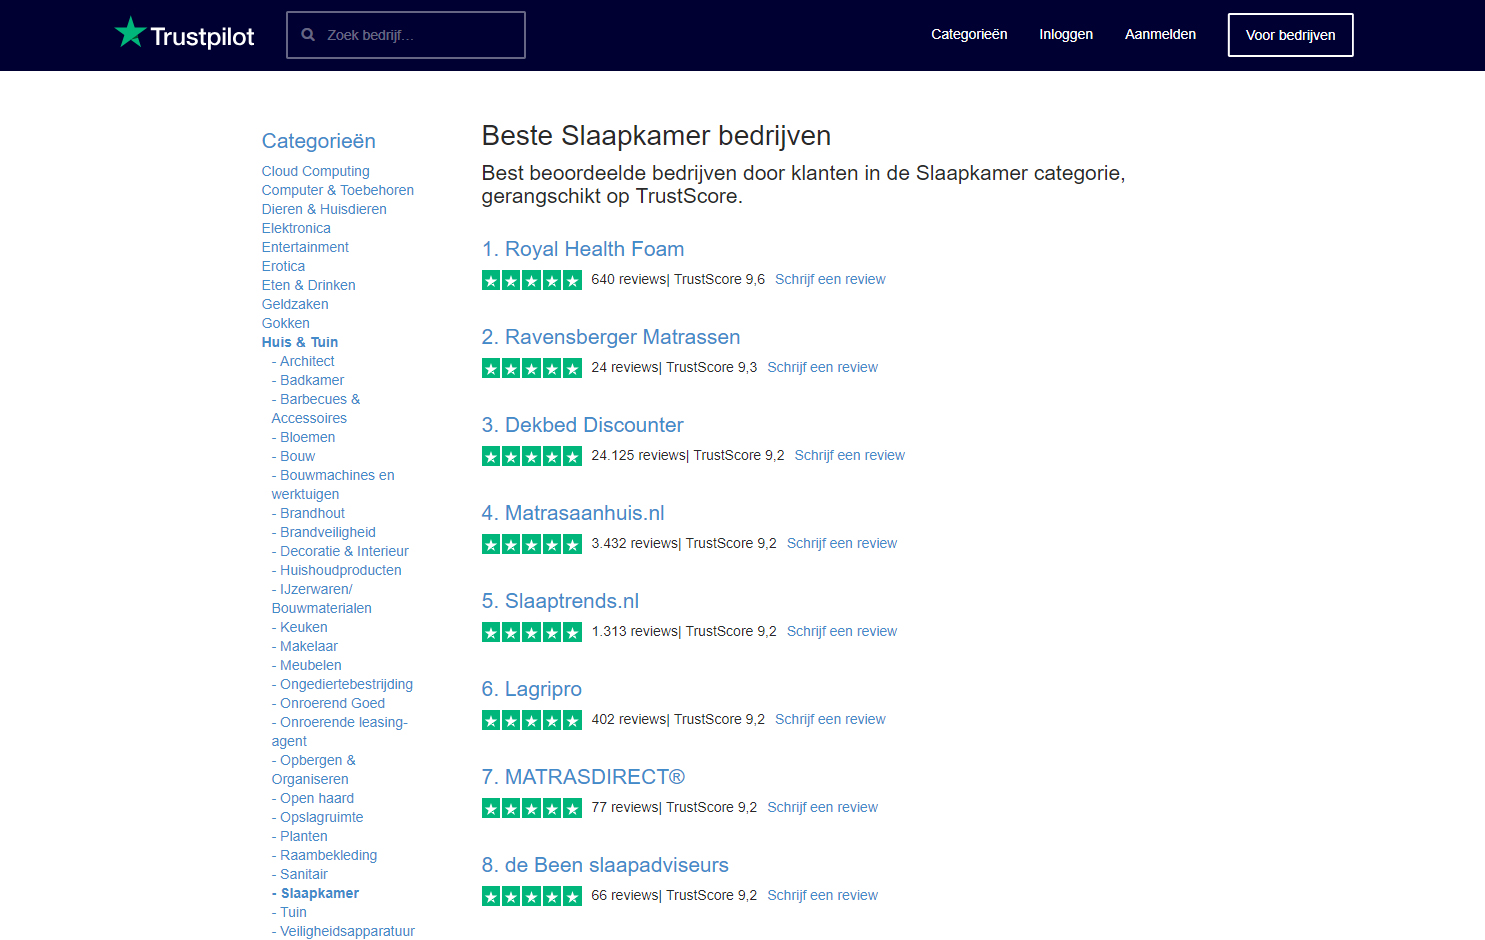Open the Bouw subcategory

pyautogui.click(x=293, y=456)
